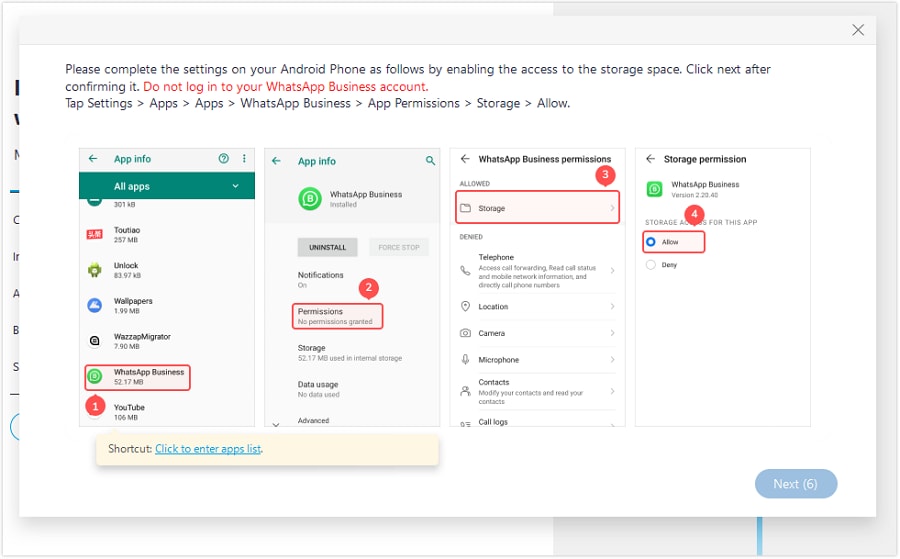The image size is (900, 559).
Task: Click the Toutiao app icon
Action: coord(95,234)
